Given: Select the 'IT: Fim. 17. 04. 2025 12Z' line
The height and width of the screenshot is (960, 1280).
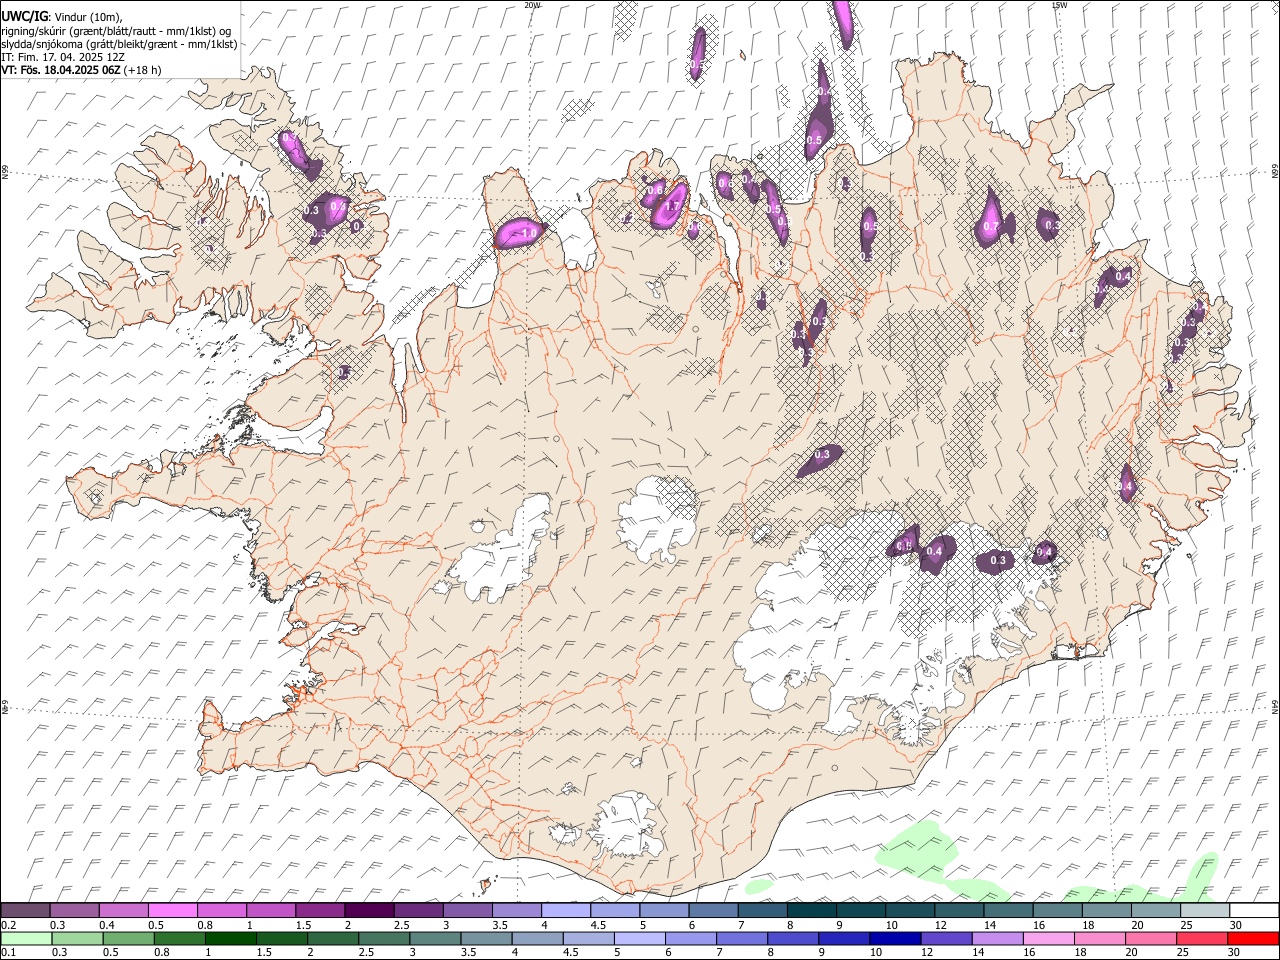Looking at the screenshot, I should tap(62, 57).
